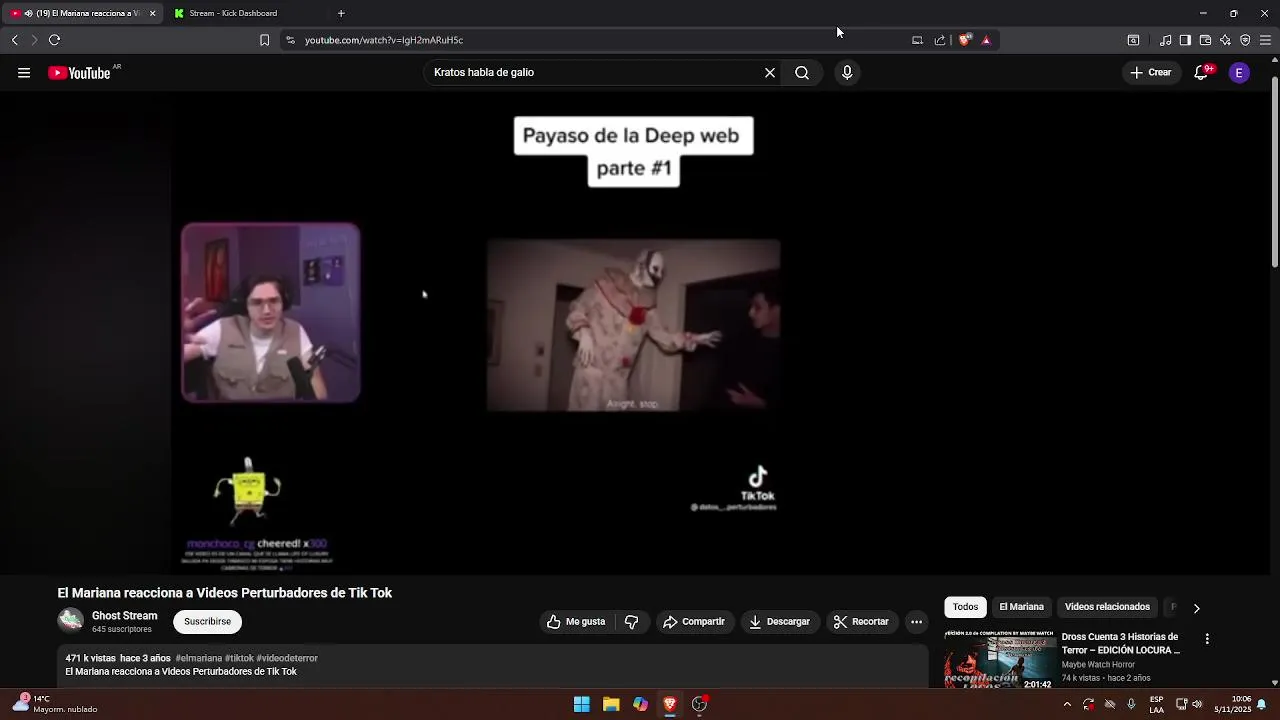Open Dross Cuenta 3 Historias thumbnail
Image resolution: width=1280 pixels, height=720 pixels.
coord(1000,660)
